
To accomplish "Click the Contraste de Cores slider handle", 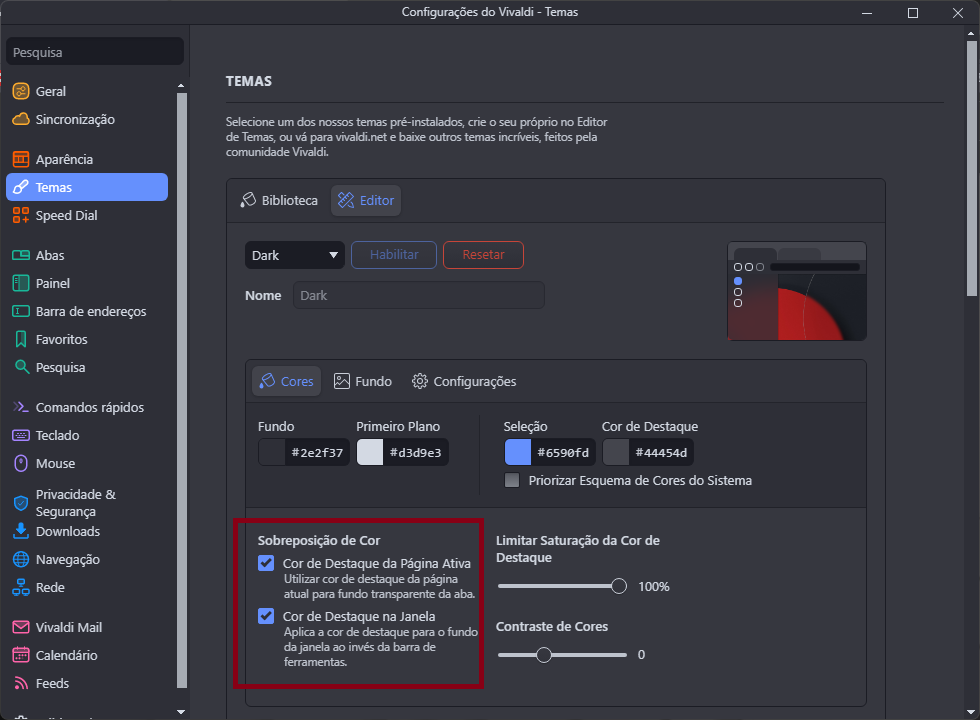I will 544,654.
